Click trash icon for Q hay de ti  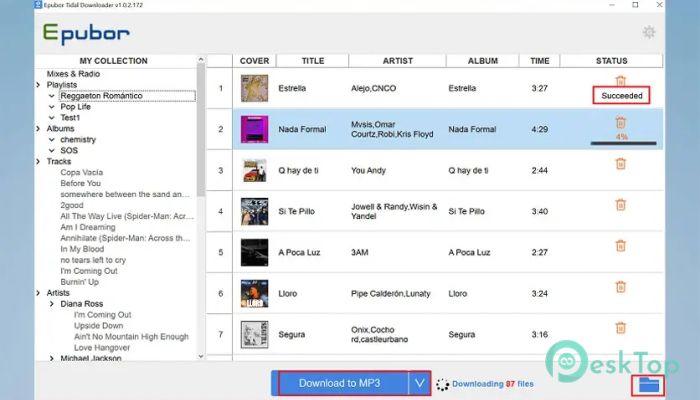point(621,163)
